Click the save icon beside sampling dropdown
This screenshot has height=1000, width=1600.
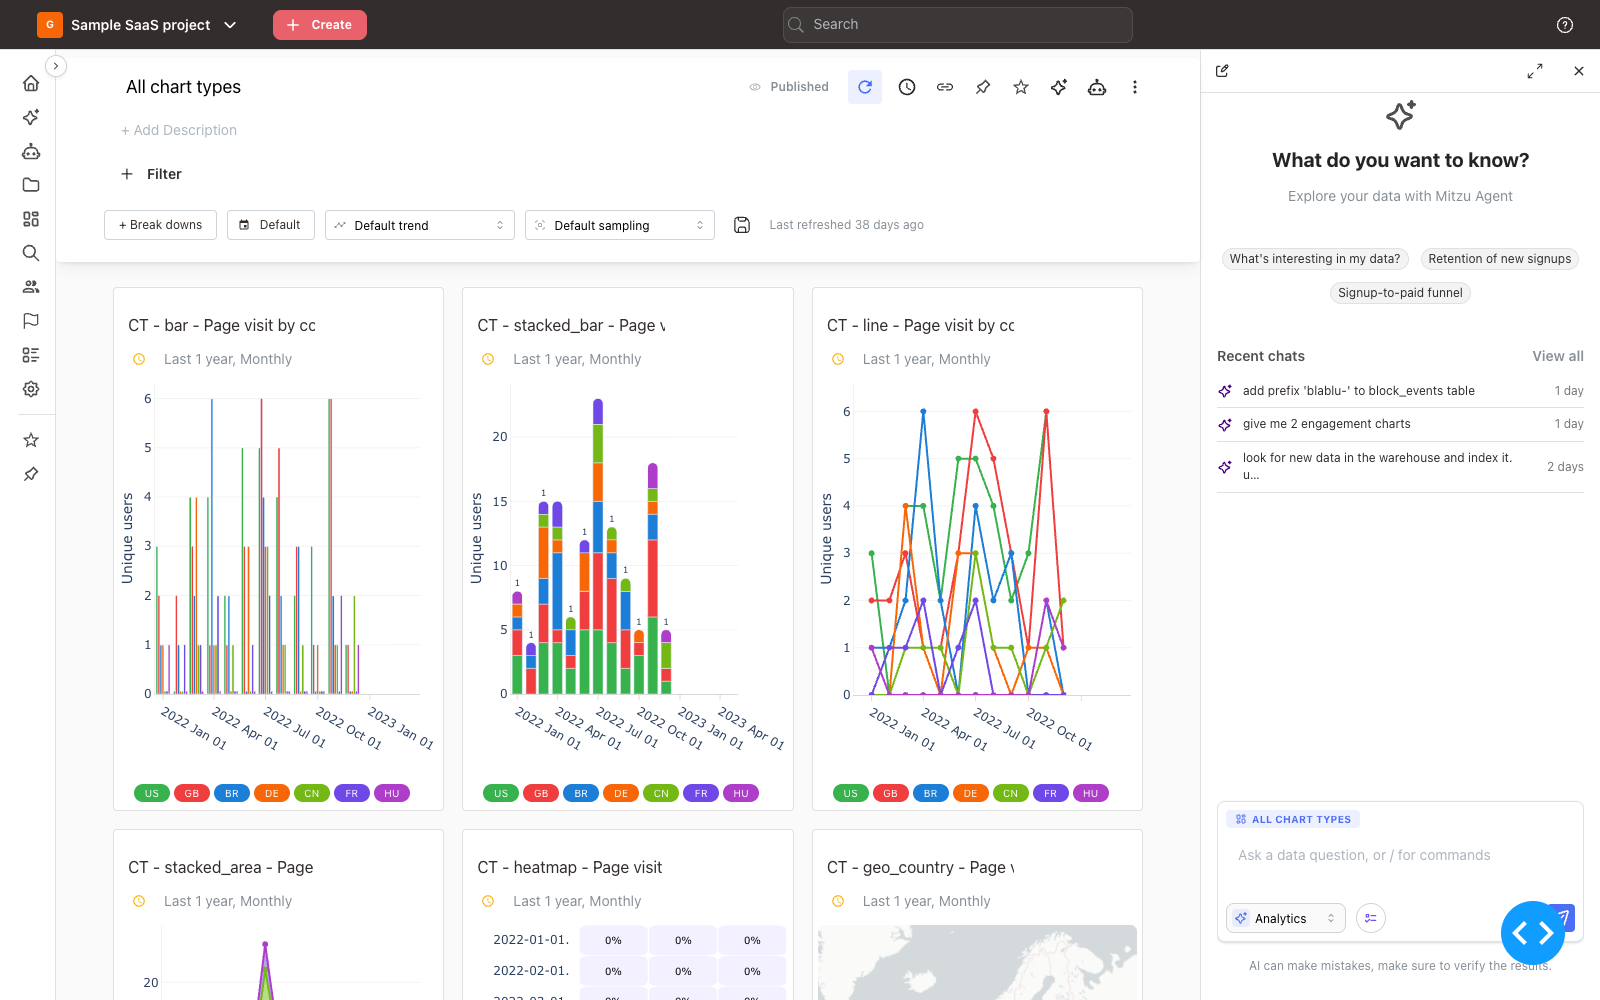[x=742, y=225]
